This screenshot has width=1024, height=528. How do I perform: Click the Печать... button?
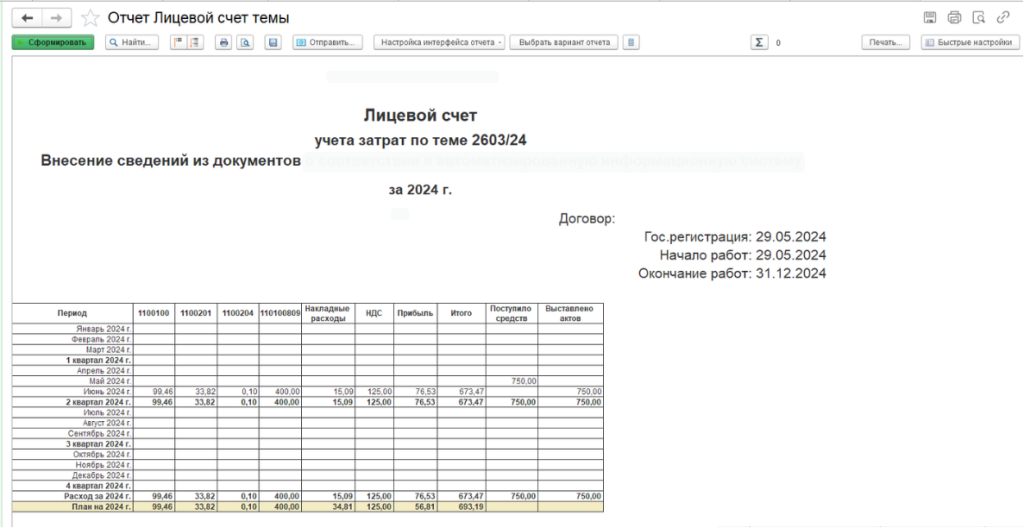click(886, 42)
